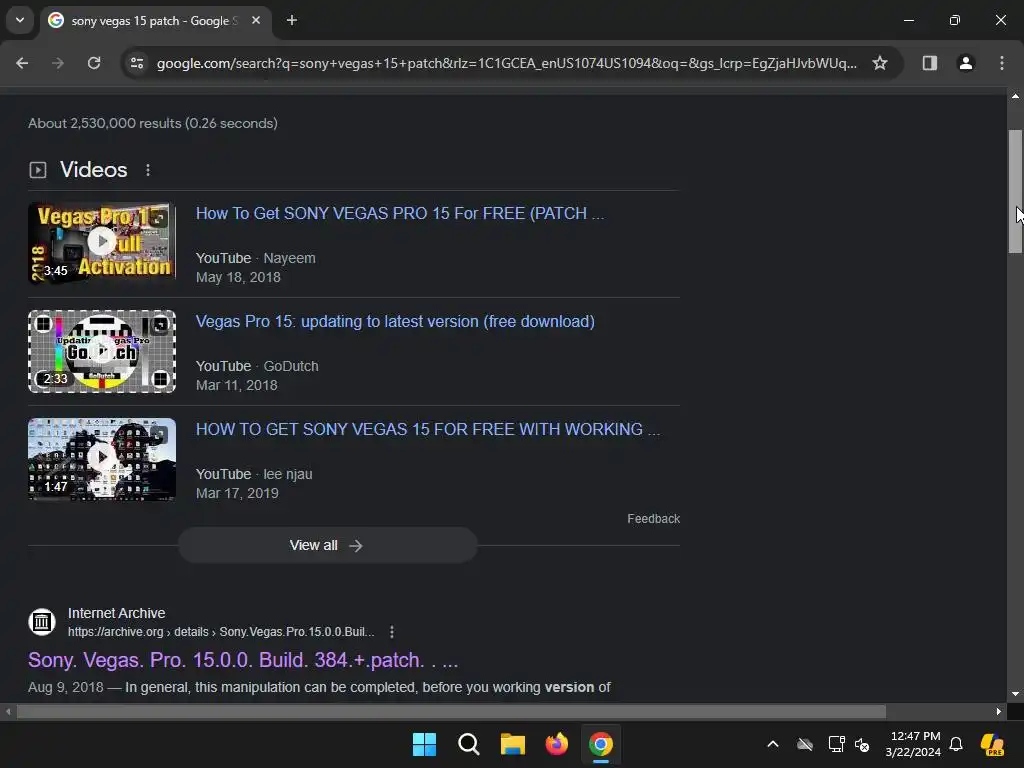Click the View all videos button

point(327,545)
